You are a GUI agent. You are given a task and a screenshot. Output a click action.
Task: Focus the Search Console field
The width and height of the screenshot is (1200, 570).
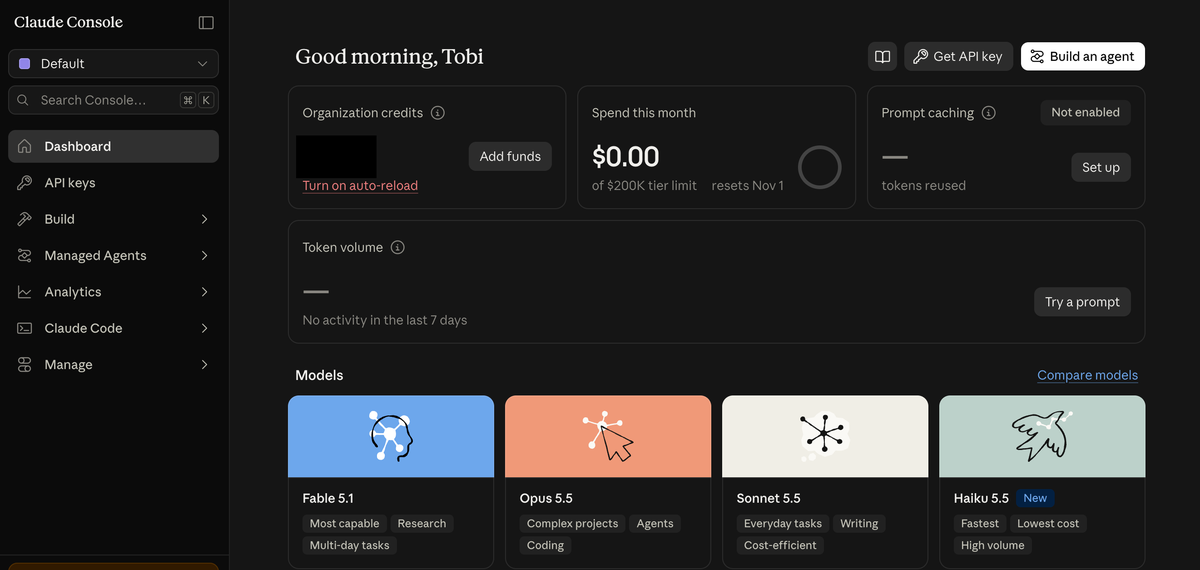tap(113, 100)
